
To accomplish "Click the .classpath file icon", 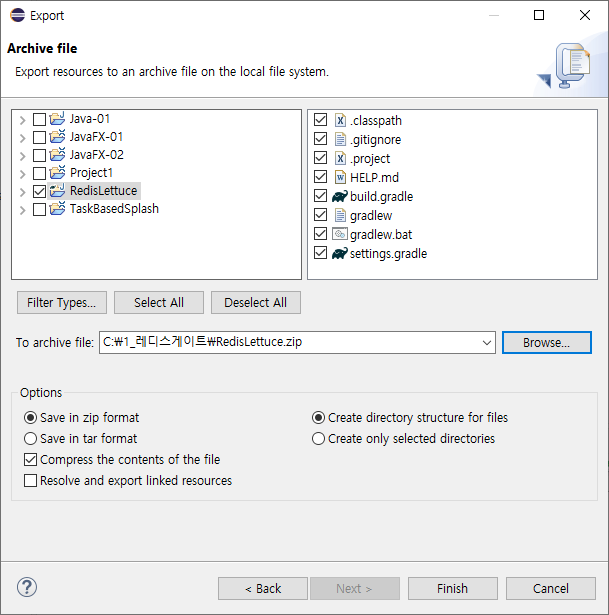I will (x=339, y=121).
